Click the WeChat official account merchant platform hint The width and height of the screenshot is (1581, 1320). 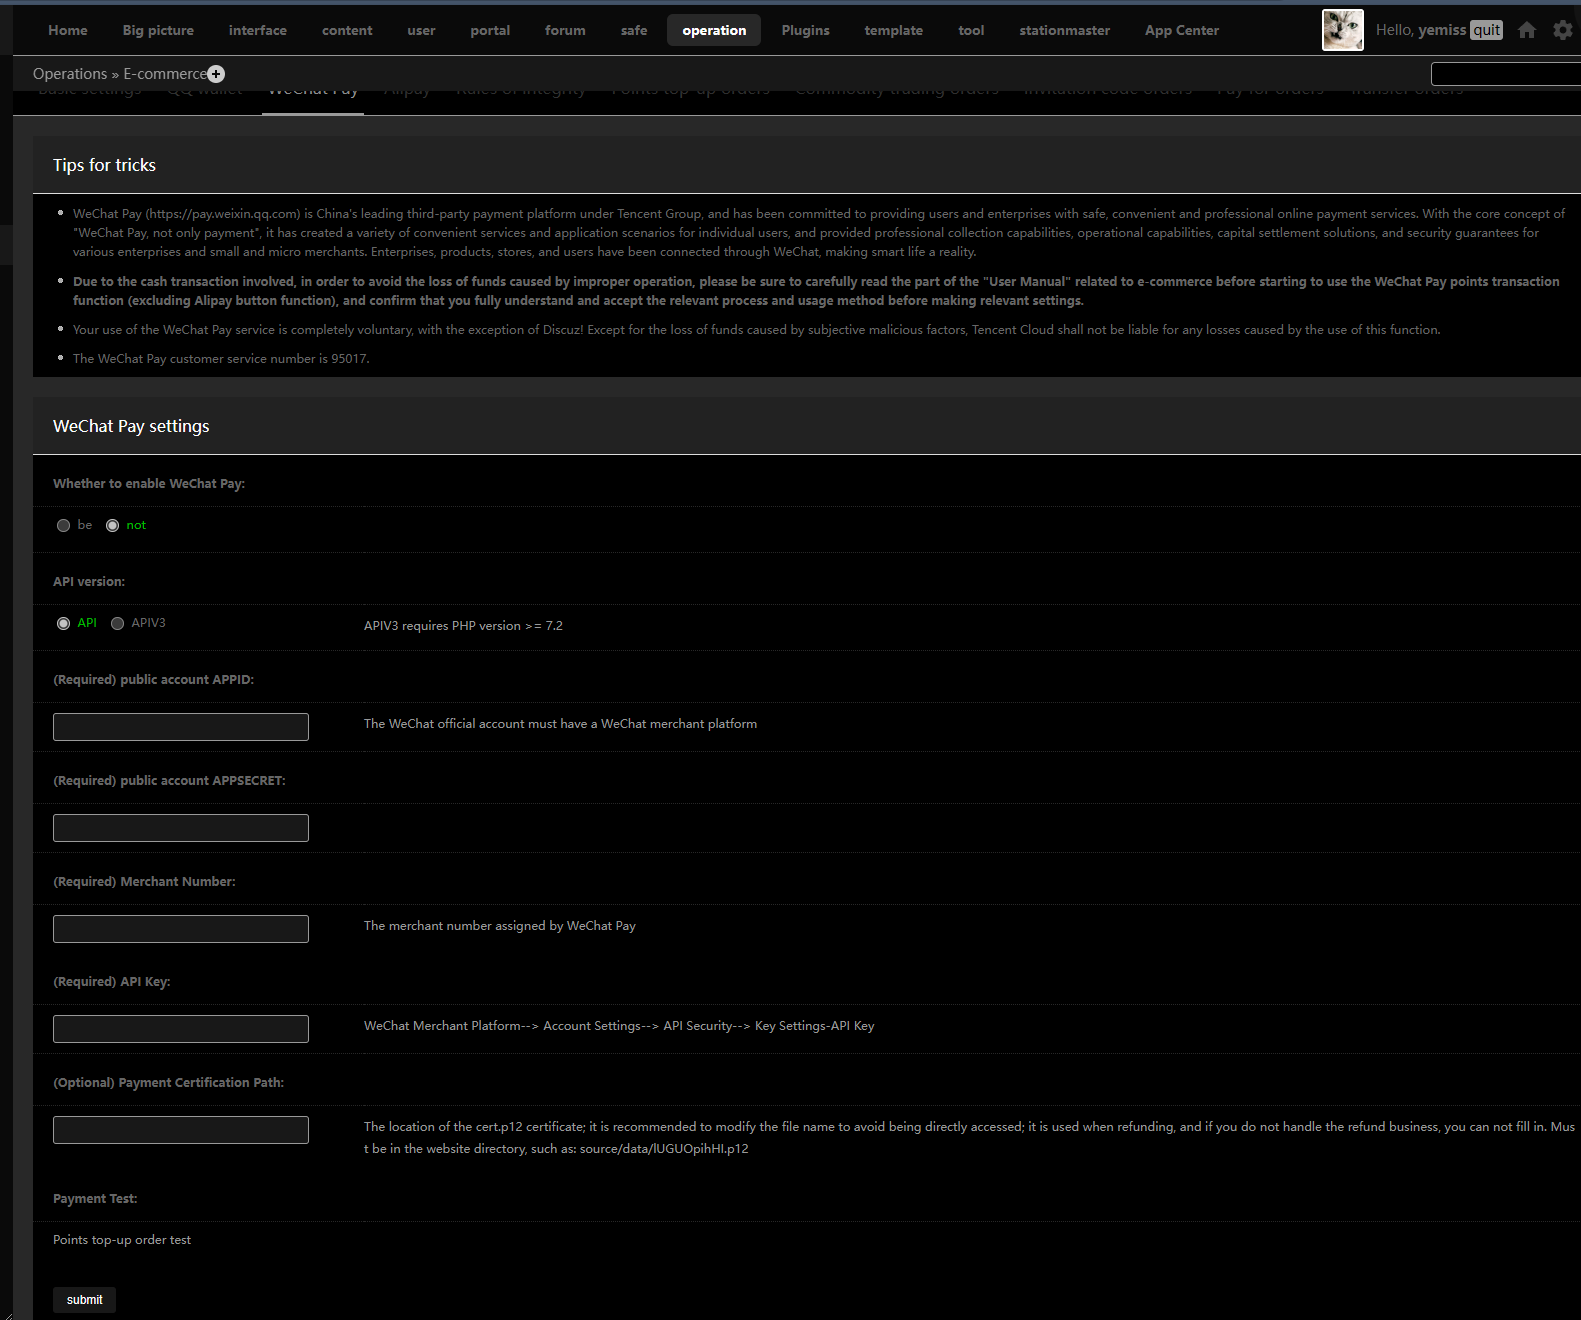click(x=560, y=724)
